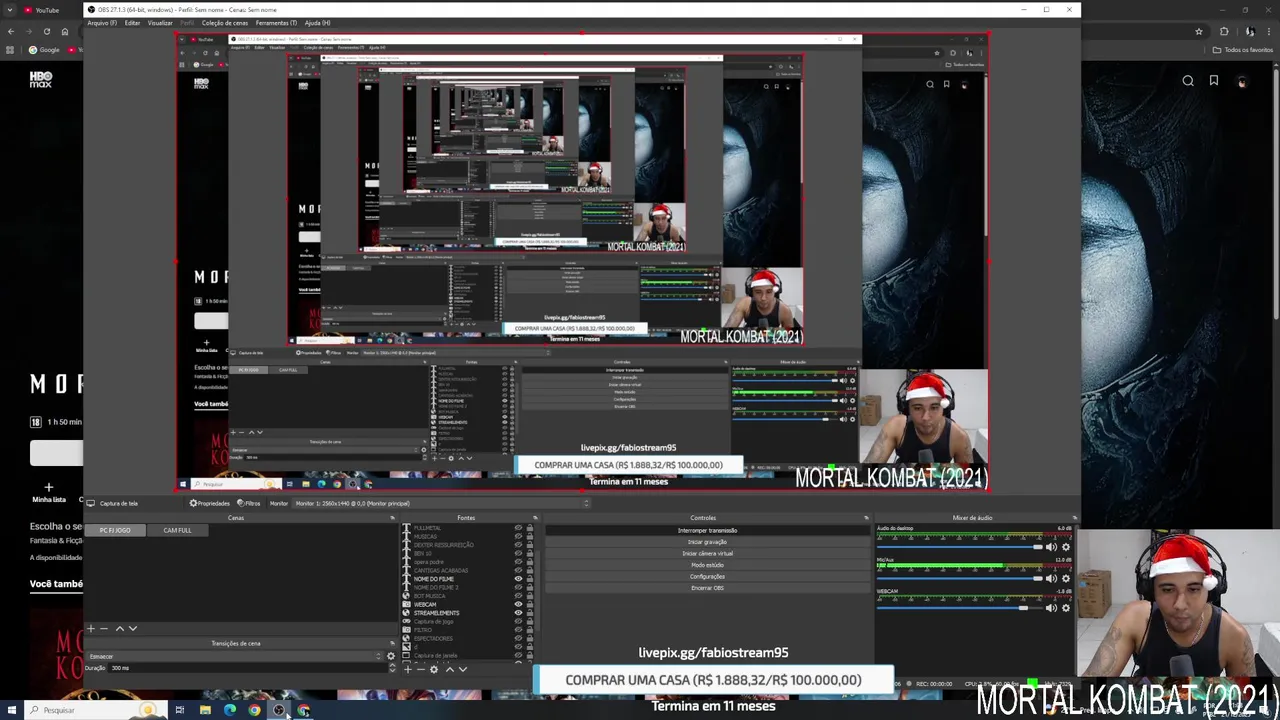Screen dimensions: 1280x720
Task: Open the Windows Start menu
Action: point(11,710)
